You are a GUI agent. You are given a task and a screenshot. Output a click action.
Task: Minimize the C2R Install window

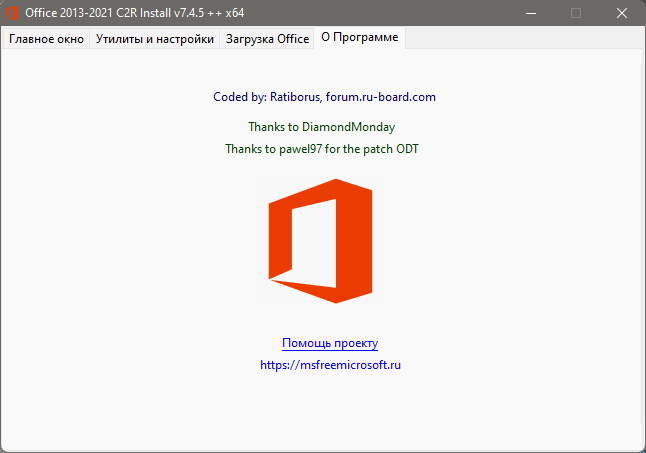(x=529, y=13)
